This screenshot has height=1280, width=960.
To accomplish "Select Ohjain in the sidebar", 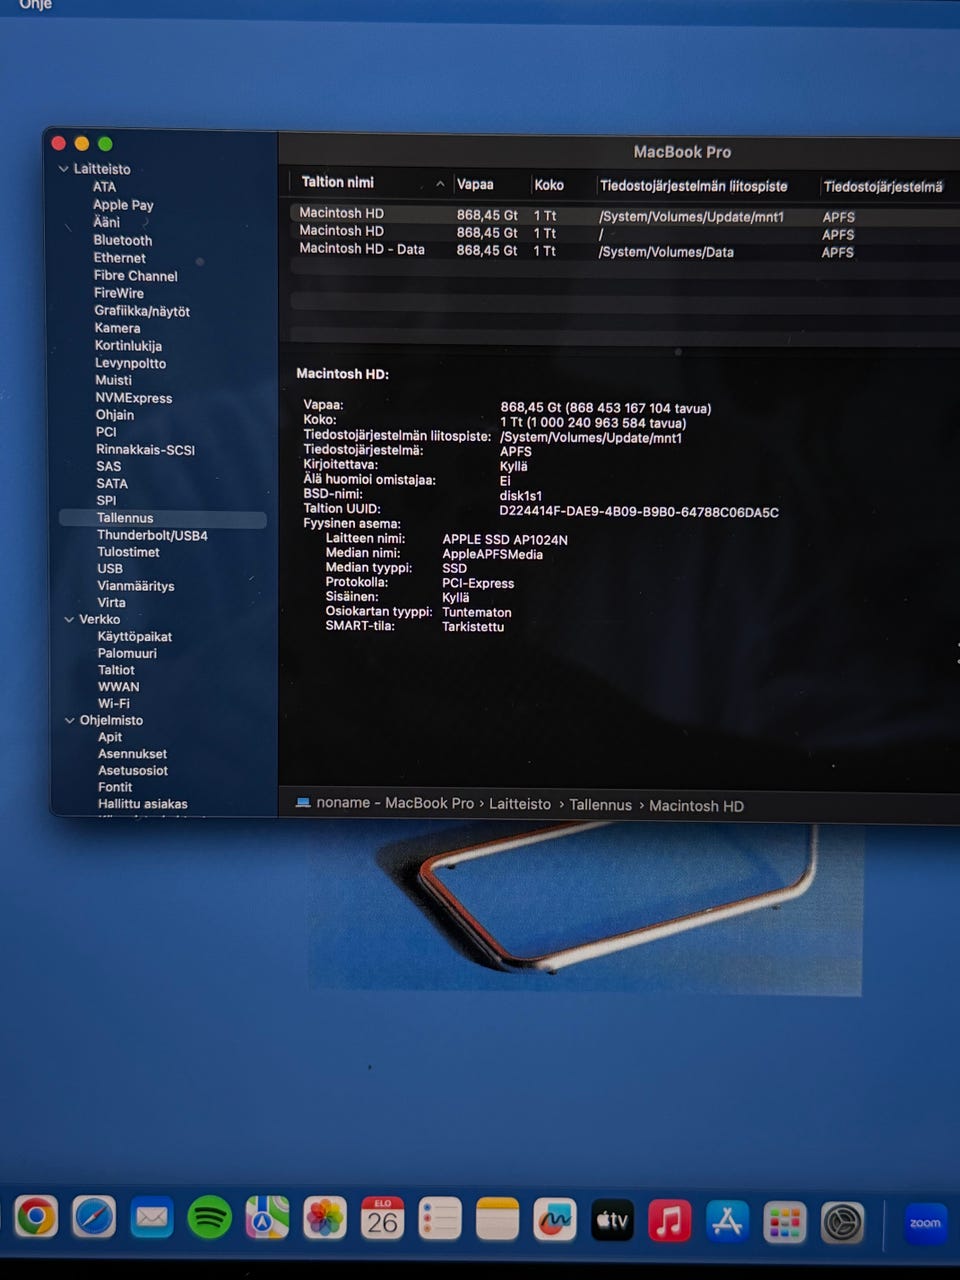I will [115, 415].
